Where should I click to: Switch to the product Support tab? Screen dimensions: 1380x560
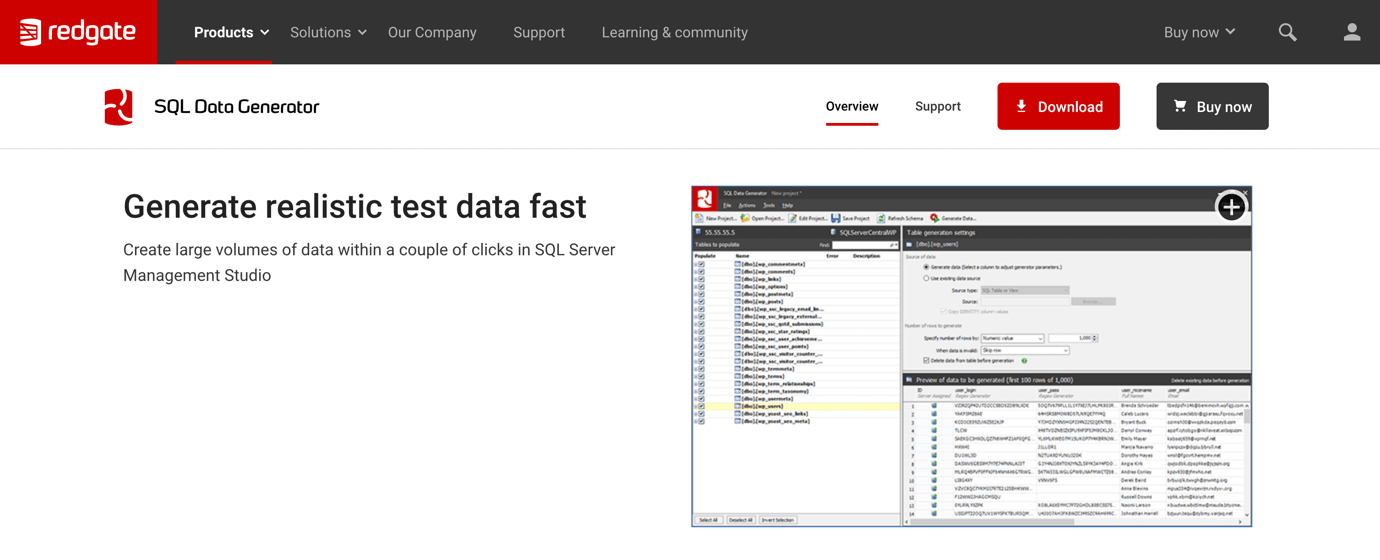click(x=938, y=107)
